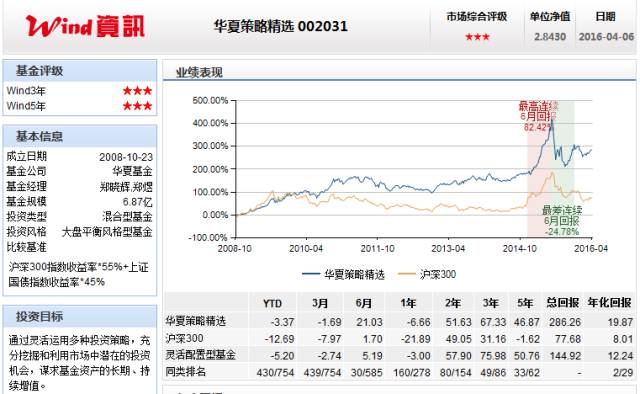Click the fund manager names 郑晓辉,郑煜
Viewport: 640px width, 394px height.
tap(126, 187)
